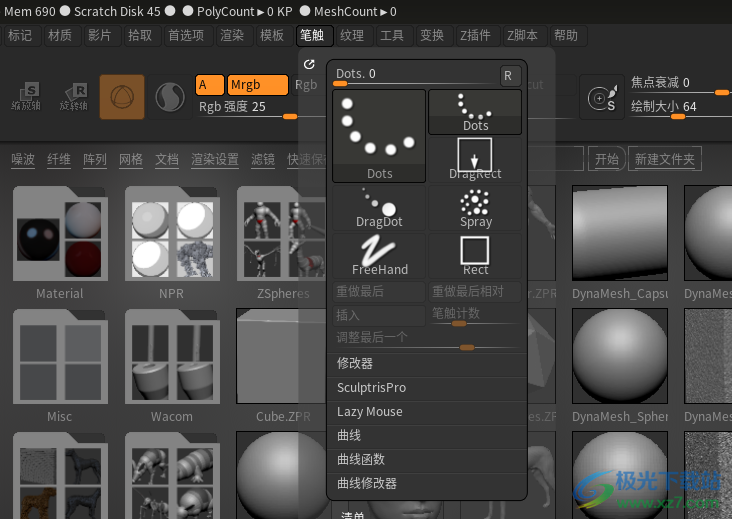
Task: Expand the 曲线 section
Action: [x=427, y=435]
